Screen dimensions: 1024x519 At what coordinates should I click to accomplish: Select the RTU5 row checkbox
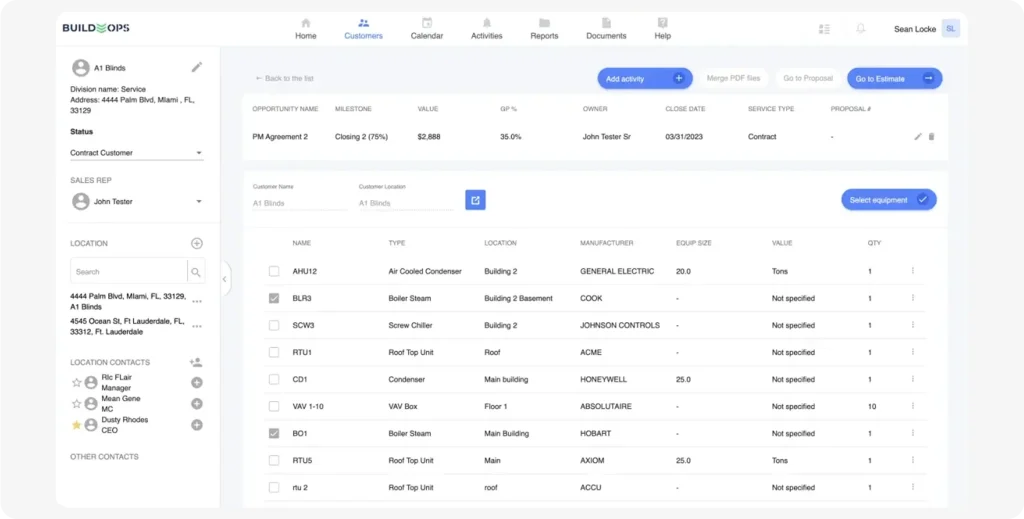[x=274, y=460]
